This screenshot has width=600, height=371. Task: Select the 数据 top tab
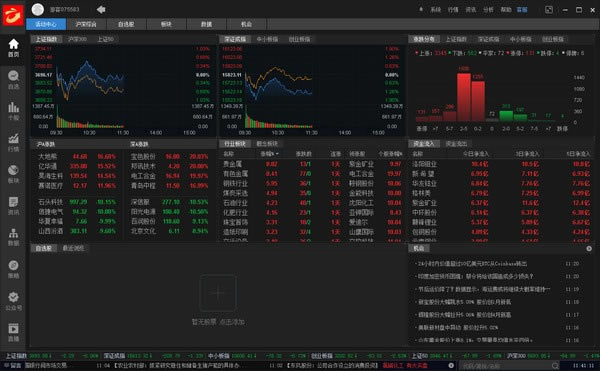[x=207, y=24]
